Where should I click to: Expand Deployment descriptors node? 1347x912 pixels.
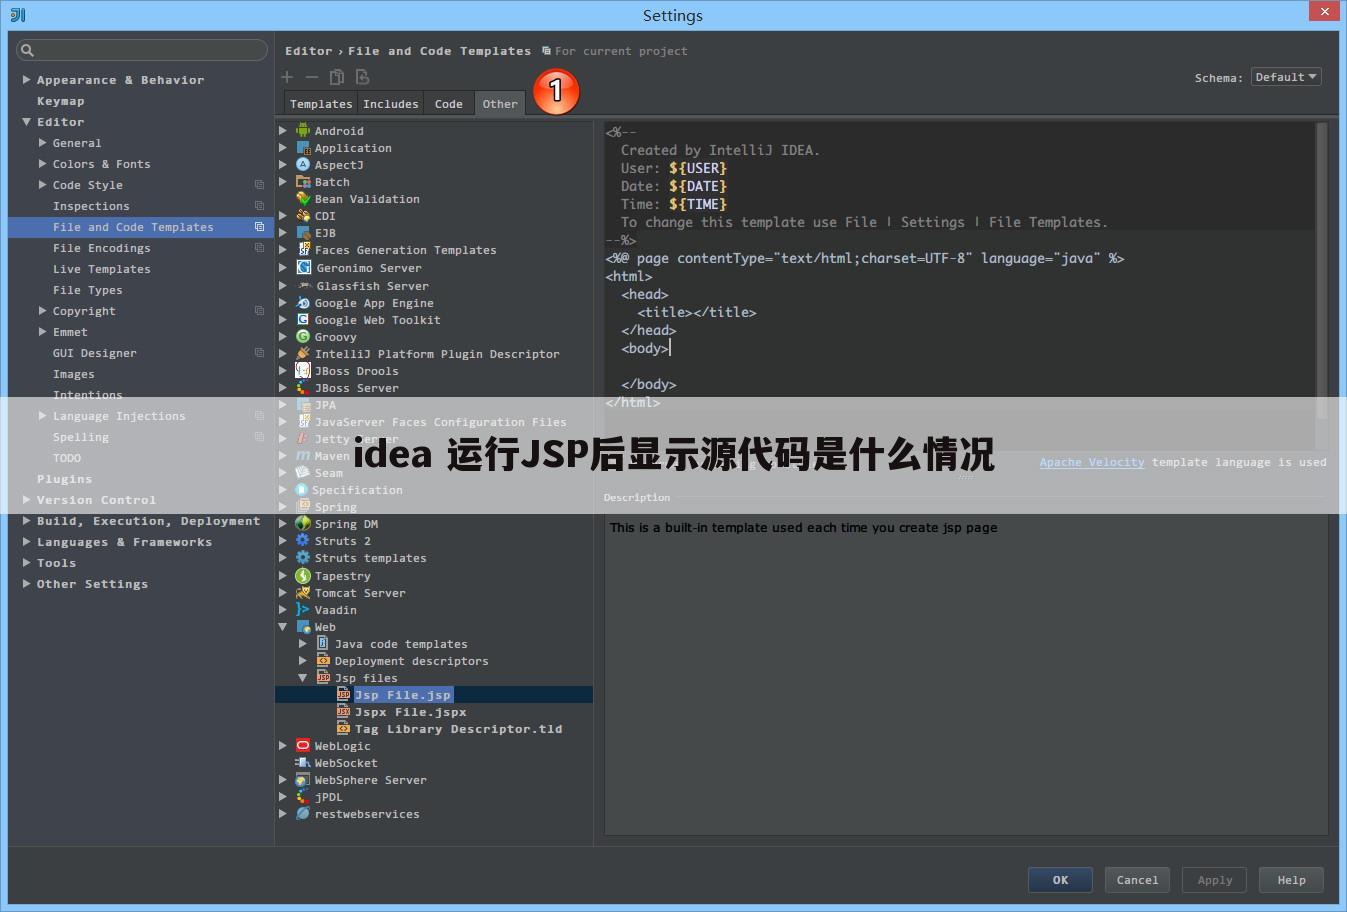(x=303, y=660)
